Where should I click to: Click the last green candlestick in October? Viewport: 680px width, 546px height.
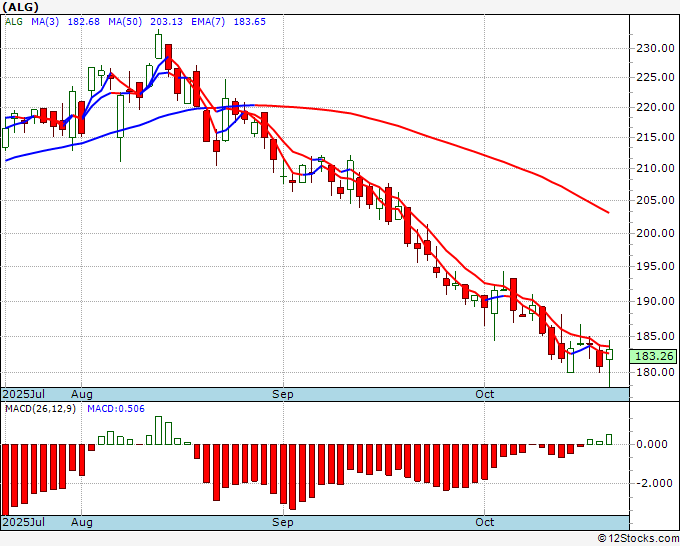[609, 354]
